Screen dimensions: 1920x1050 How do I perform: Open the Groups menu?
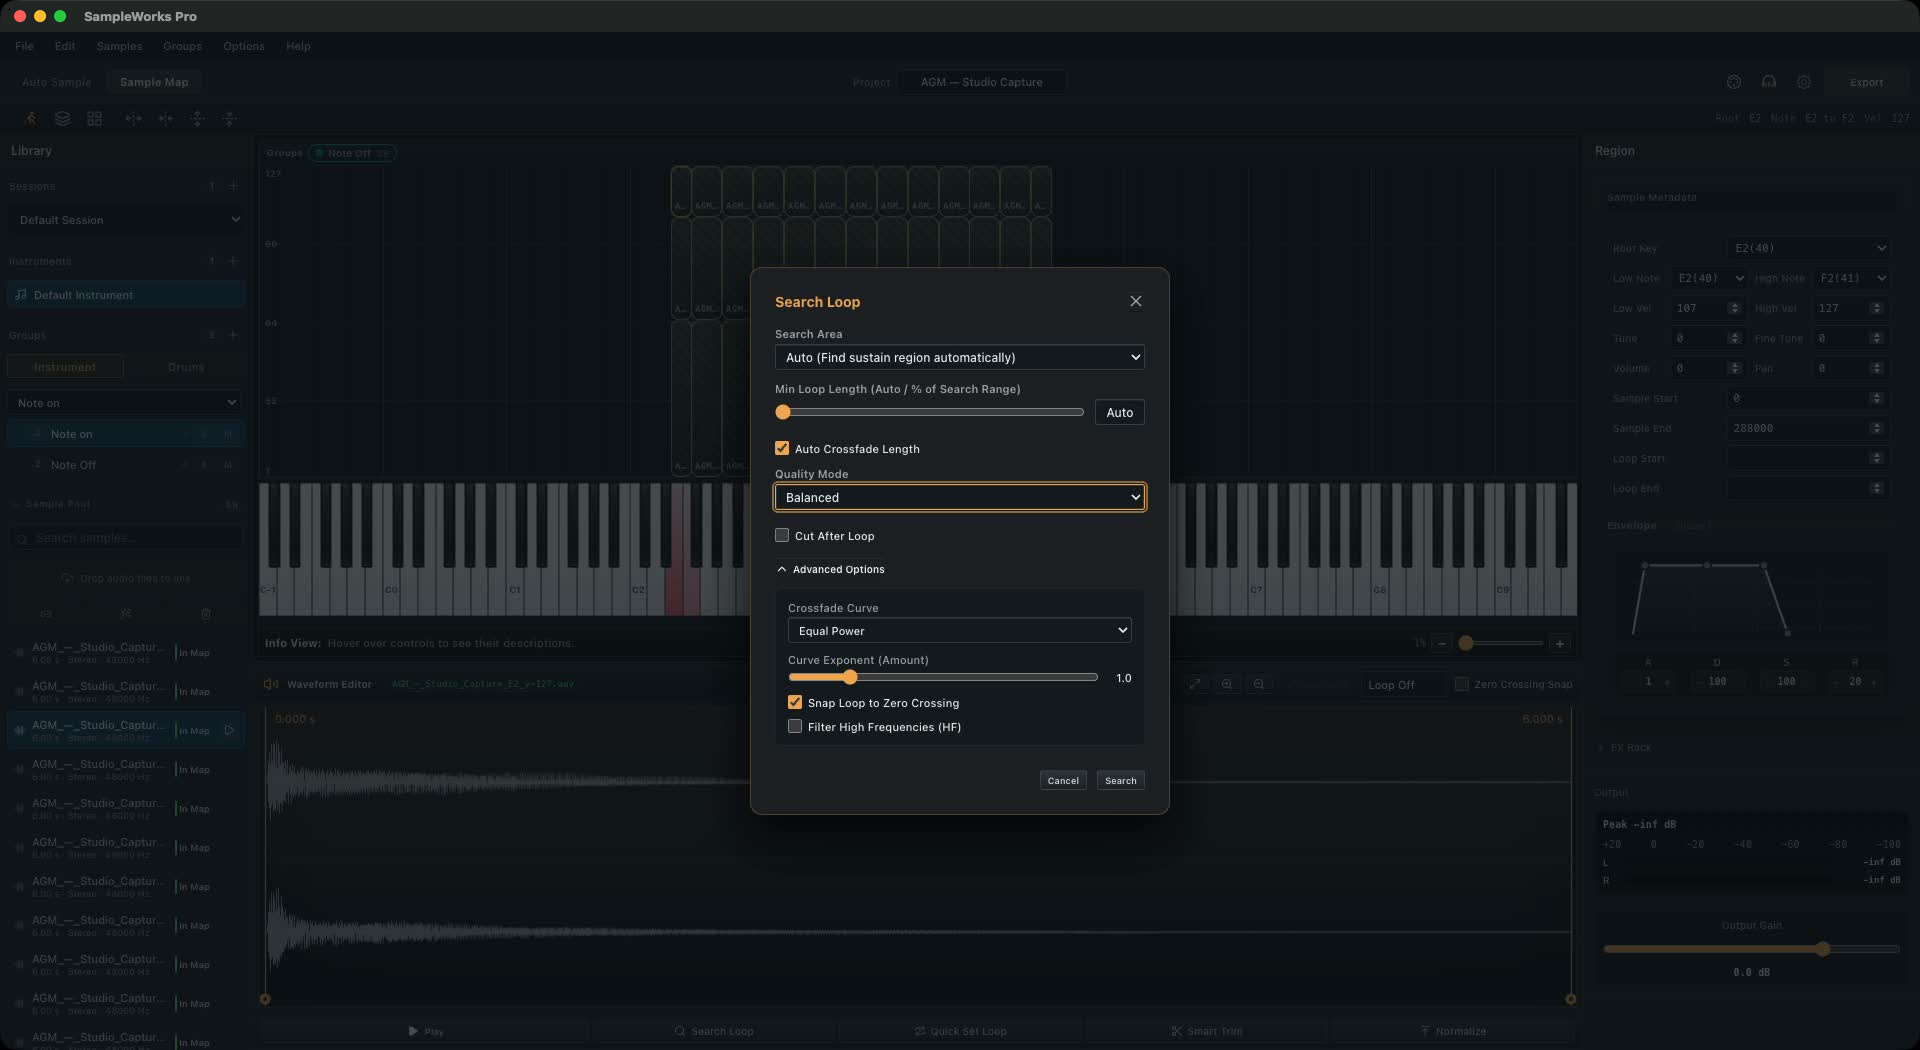(x=182, y=46)
